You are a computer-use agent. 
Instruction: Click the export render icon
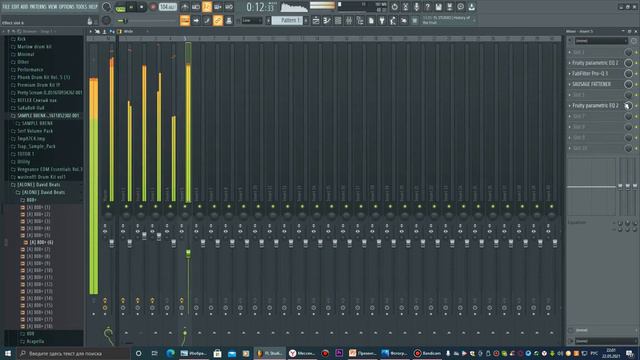[x=449, y=7]
